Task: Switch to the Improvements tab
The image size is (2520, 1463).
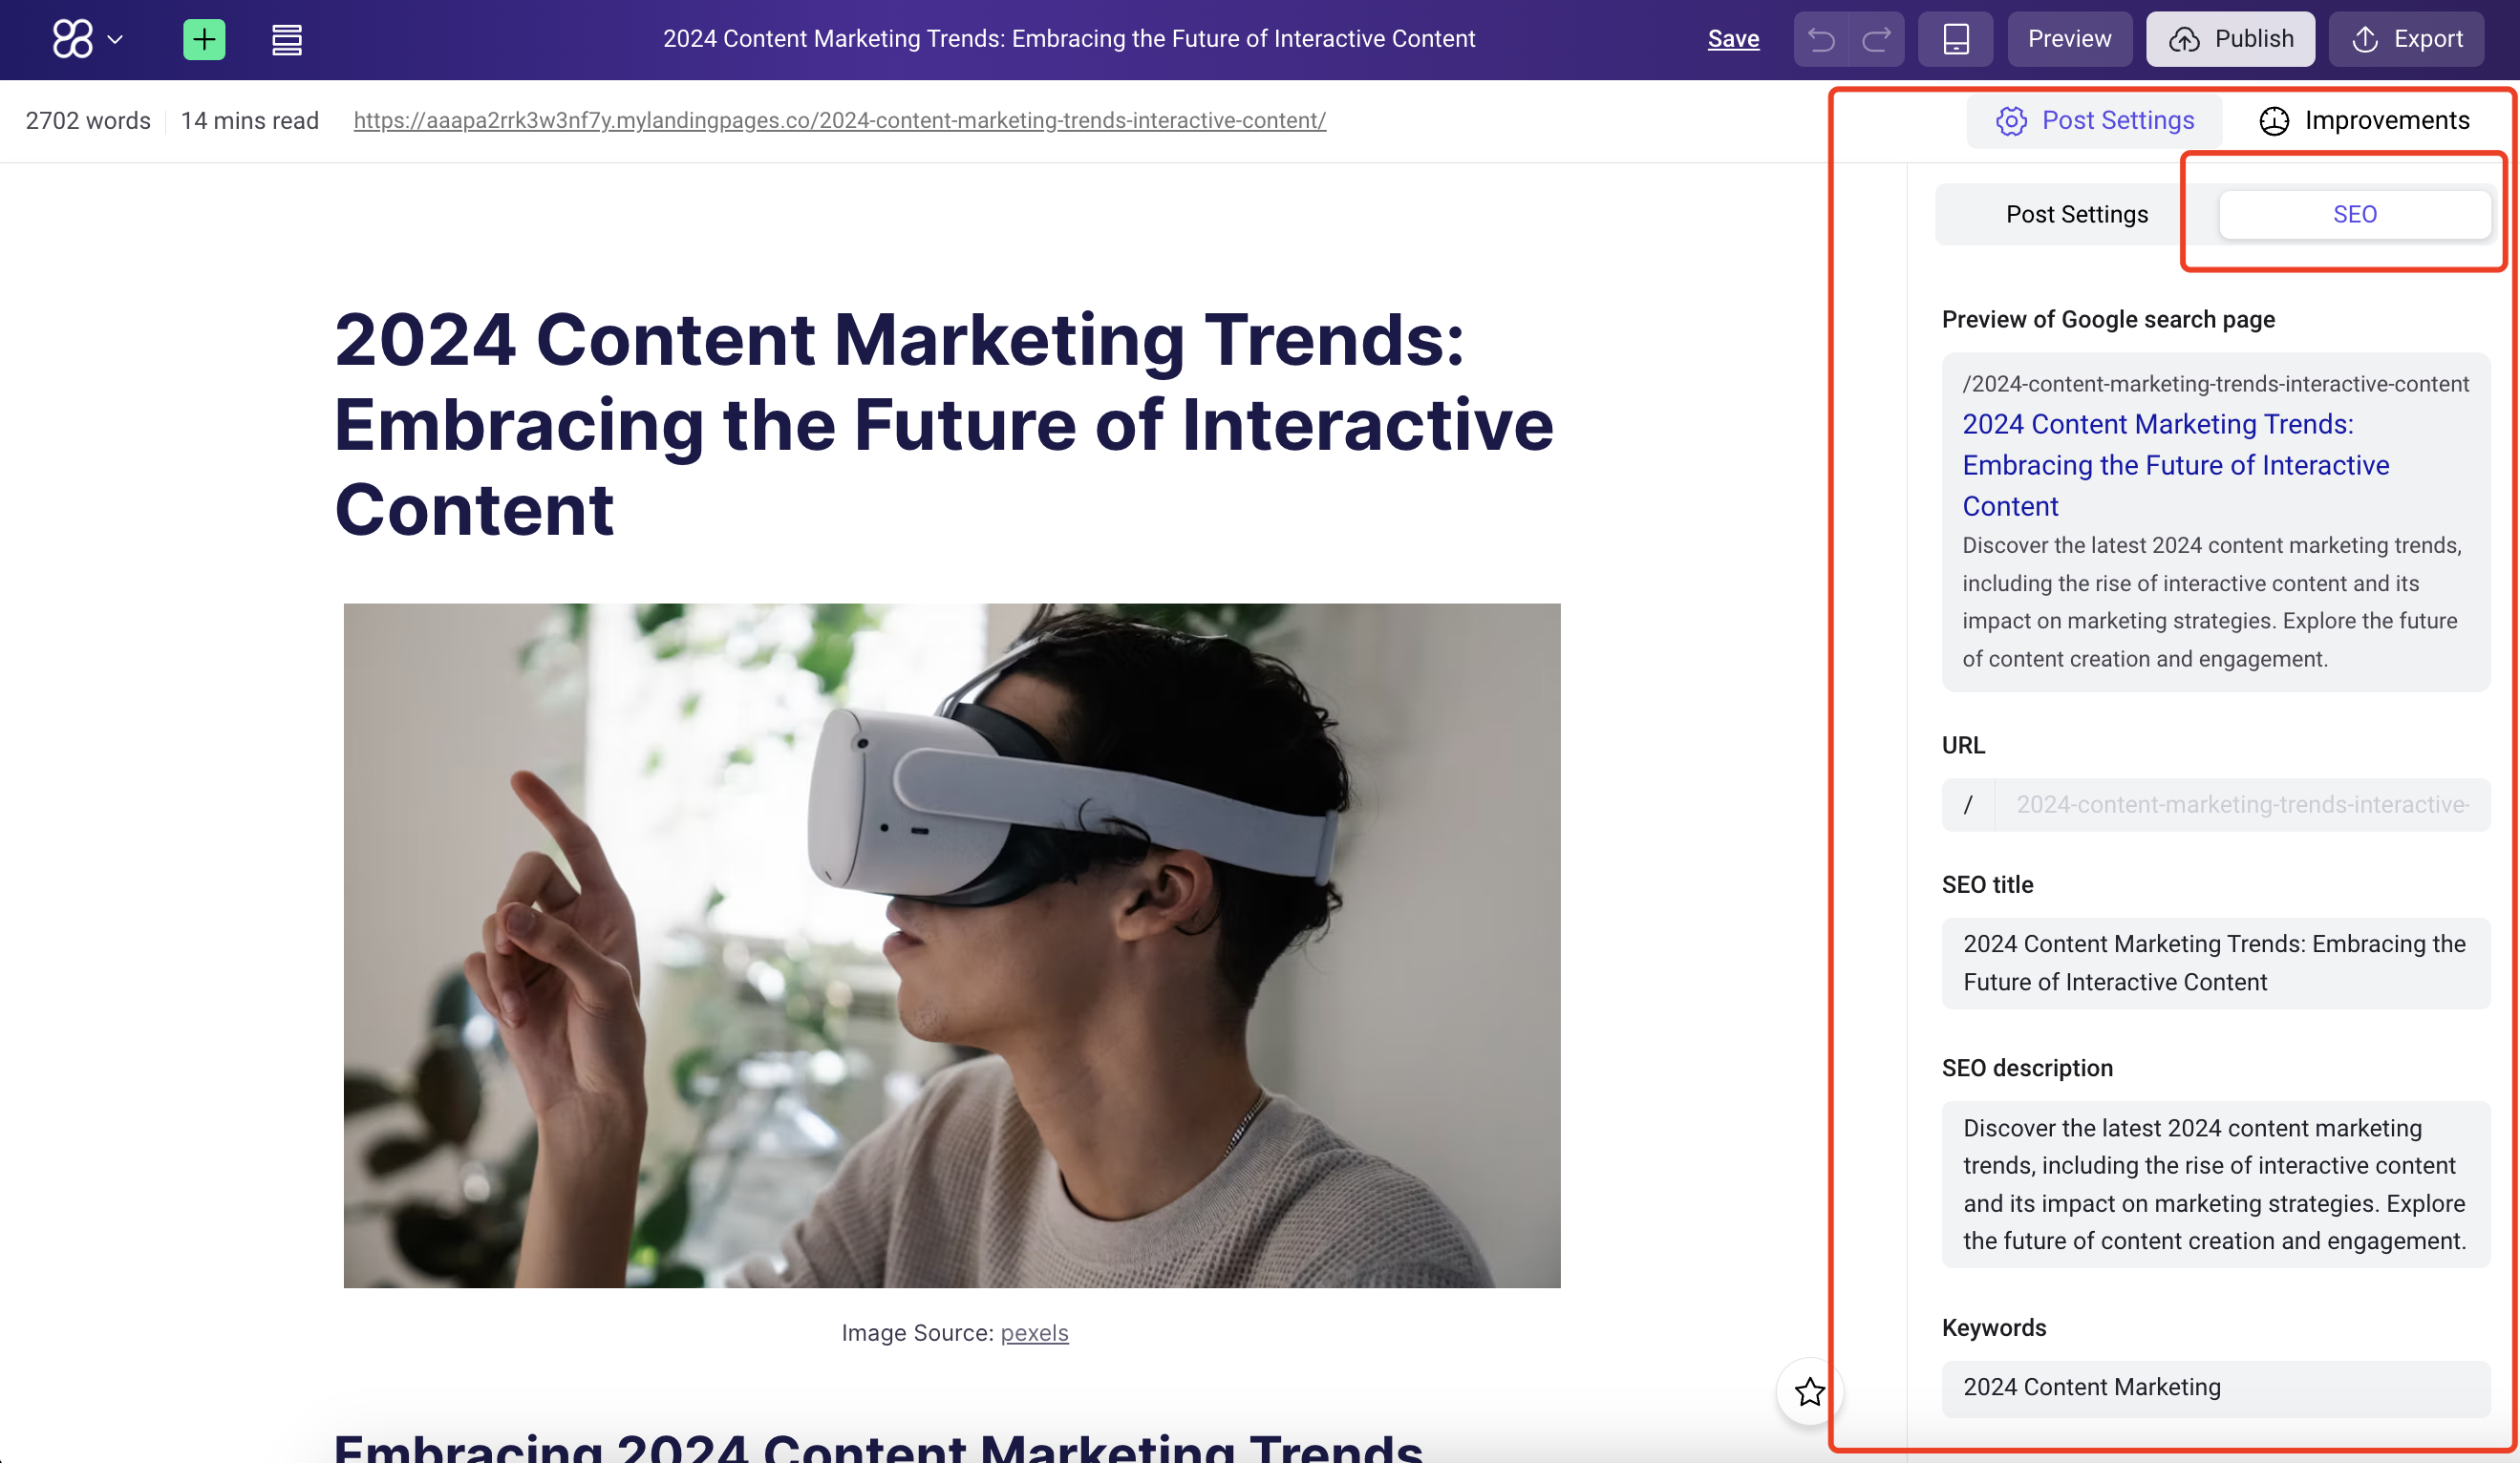Action: [x=2364, y=120]
